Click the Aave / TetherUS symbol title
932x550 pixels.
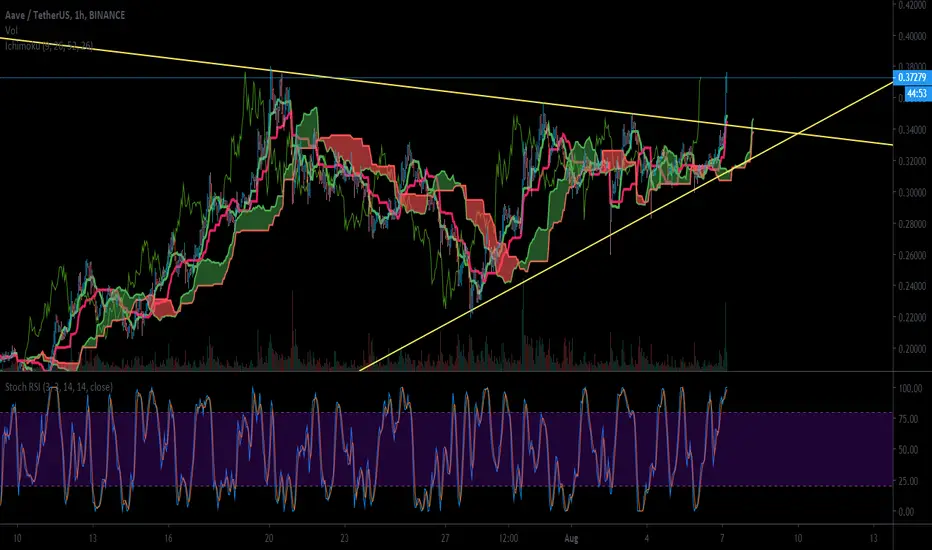tap(65, 15)
